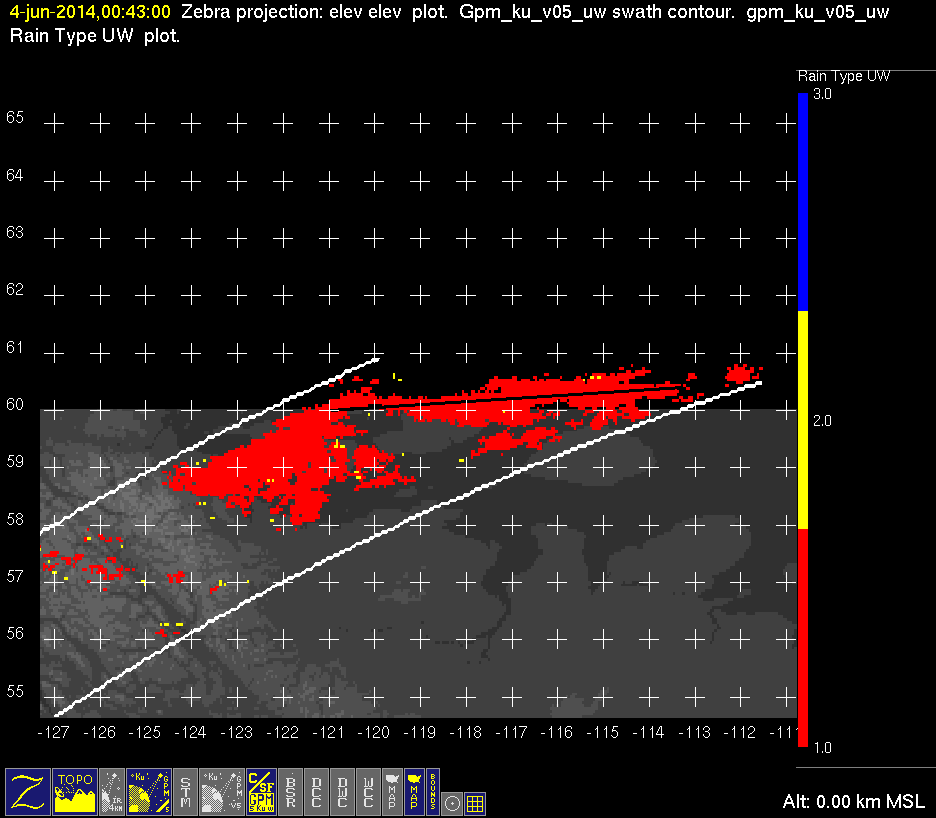Click the Alt: 0.00 km MSL label

854,802
